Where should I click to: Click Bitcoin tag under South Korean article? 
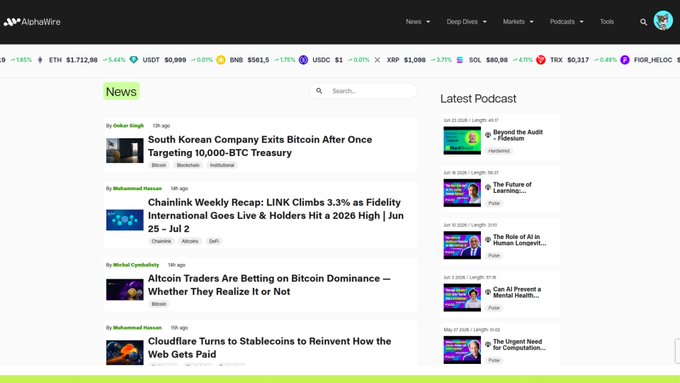[159, 165]
